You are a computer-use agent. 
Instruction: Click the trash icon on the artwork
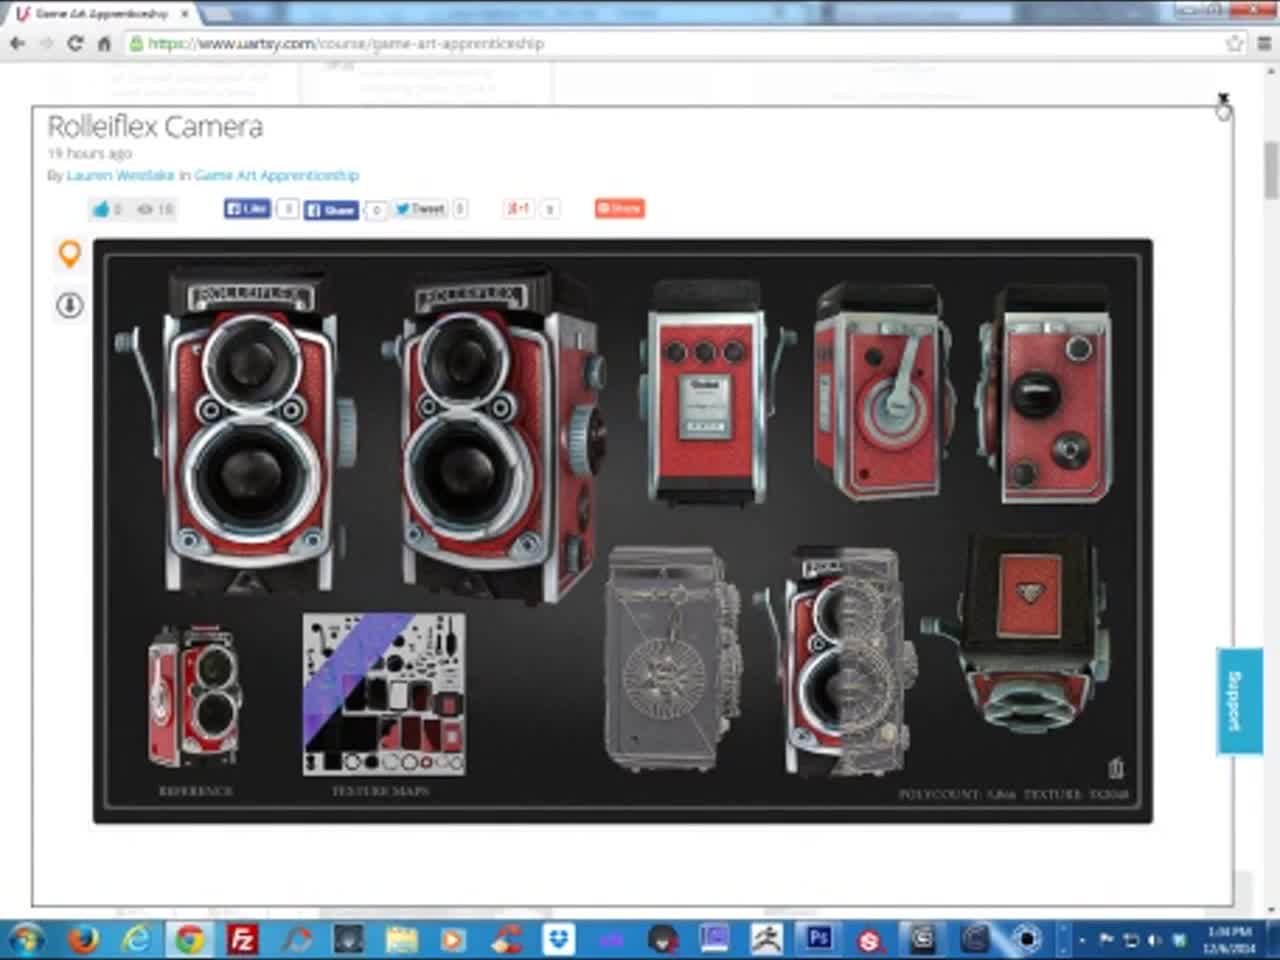1115,767
